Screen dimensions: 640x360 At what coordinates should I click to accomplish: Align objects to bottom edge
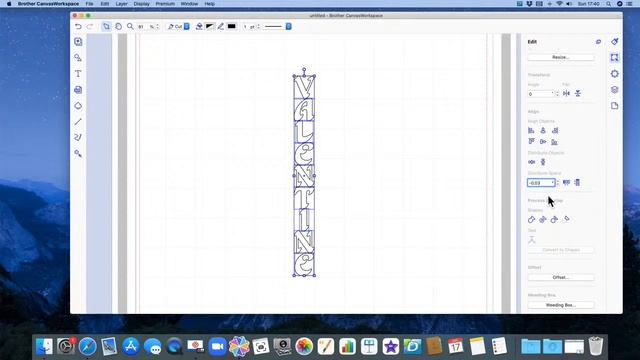point(555,142)
